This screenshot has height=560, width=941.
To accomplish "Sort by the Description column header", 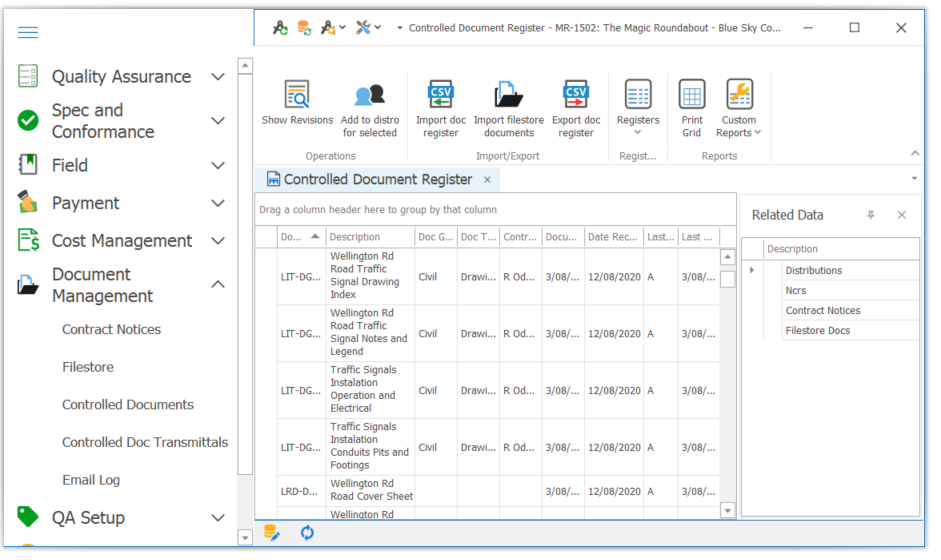I will (x=370, y=237).
